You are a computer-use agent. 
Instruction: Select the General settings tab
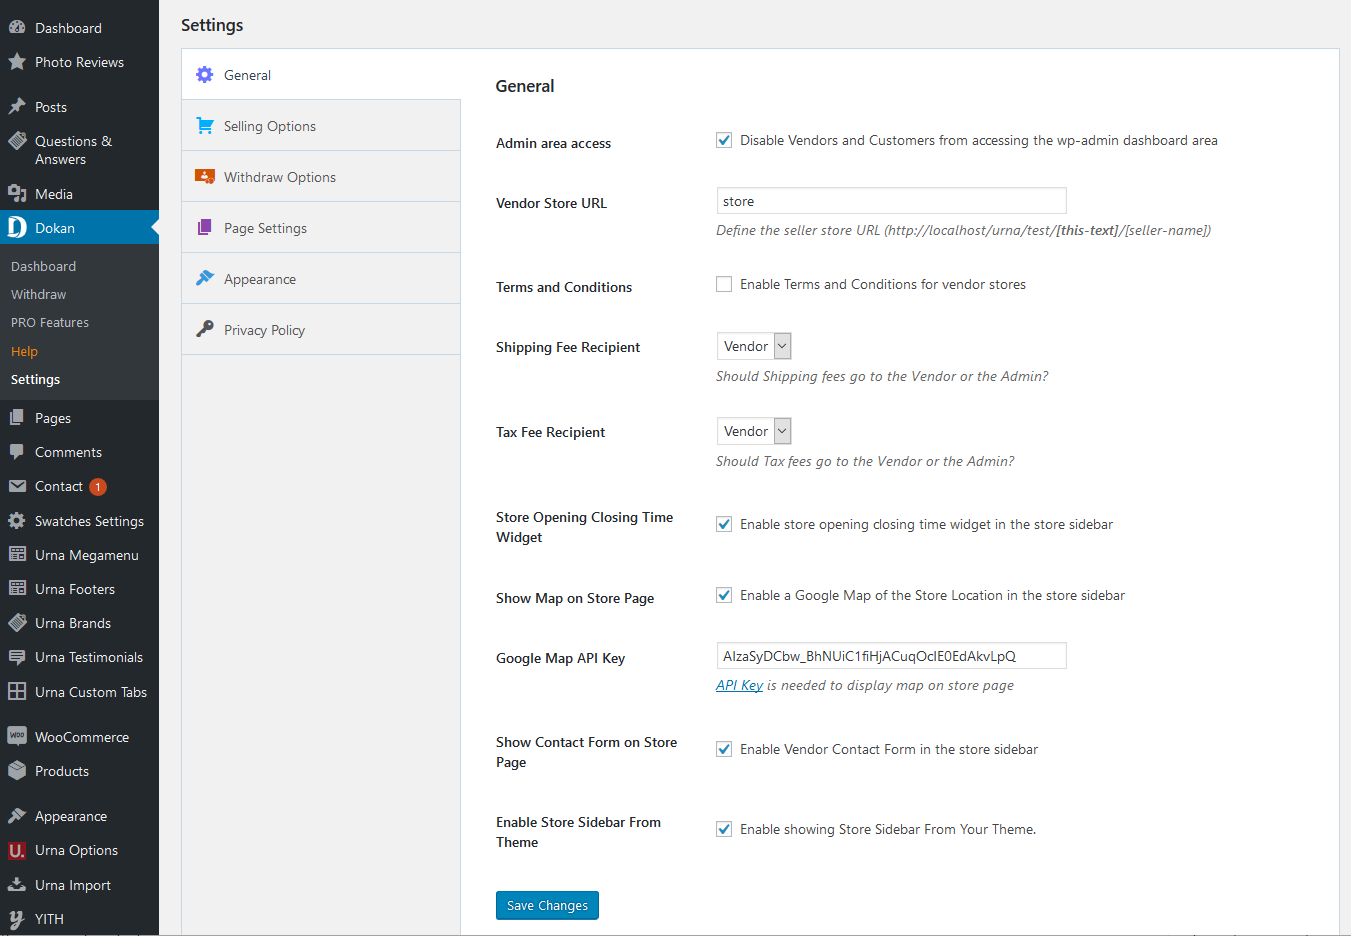(x=321, y=75)
